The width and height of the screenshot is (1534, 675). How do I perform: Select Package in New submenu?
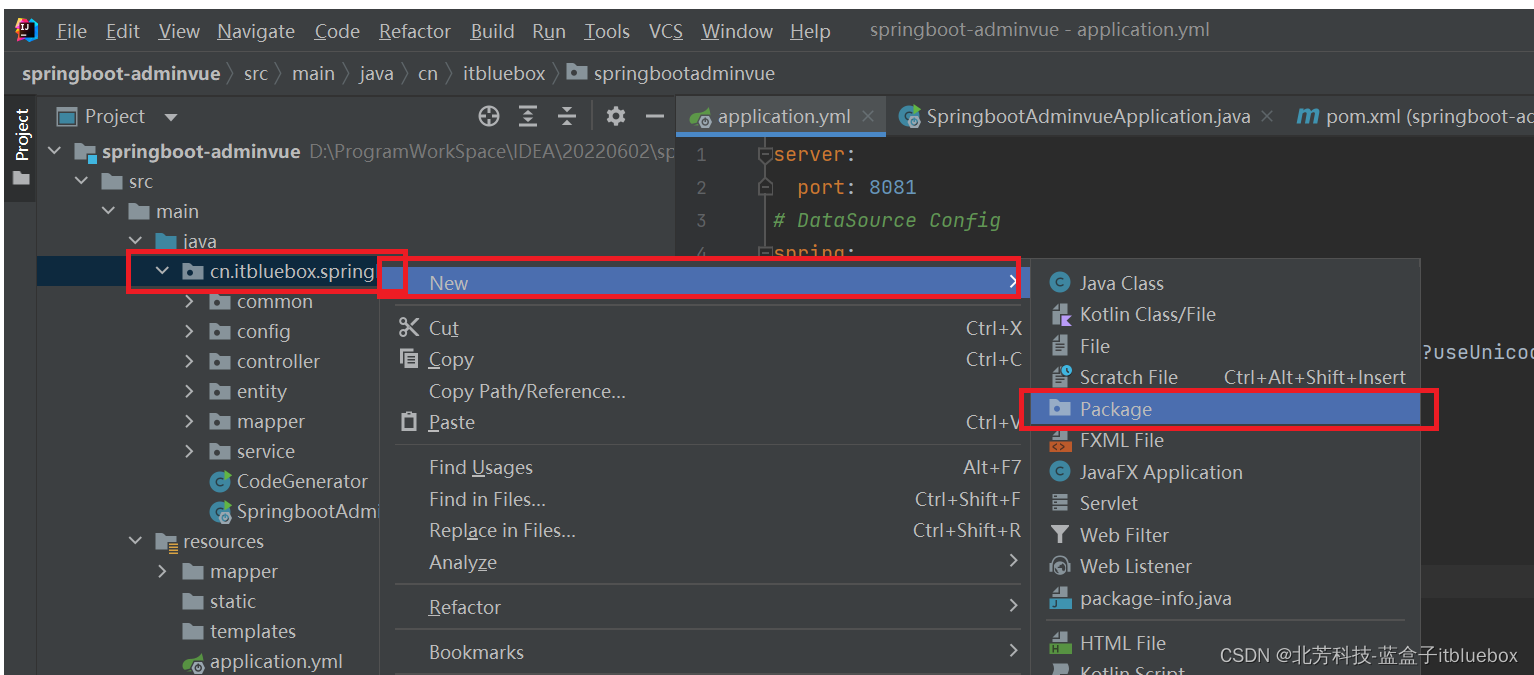[1225, 409]
